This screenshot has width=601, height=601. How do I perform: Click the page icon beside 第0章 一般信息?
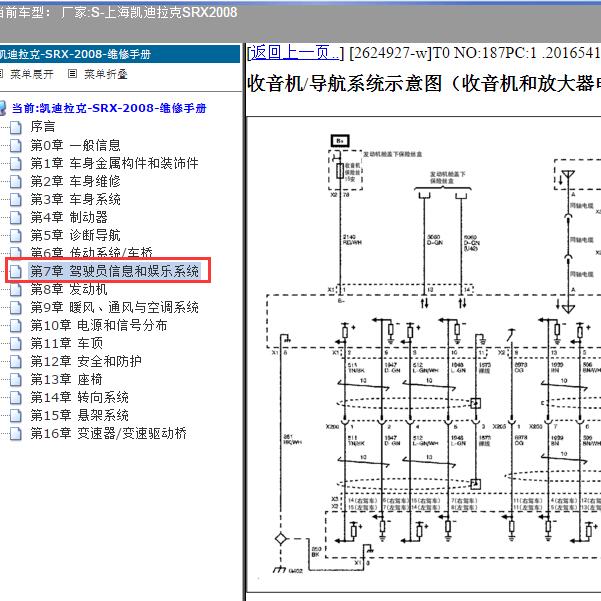pyautogui.click(x=16, y=145)
